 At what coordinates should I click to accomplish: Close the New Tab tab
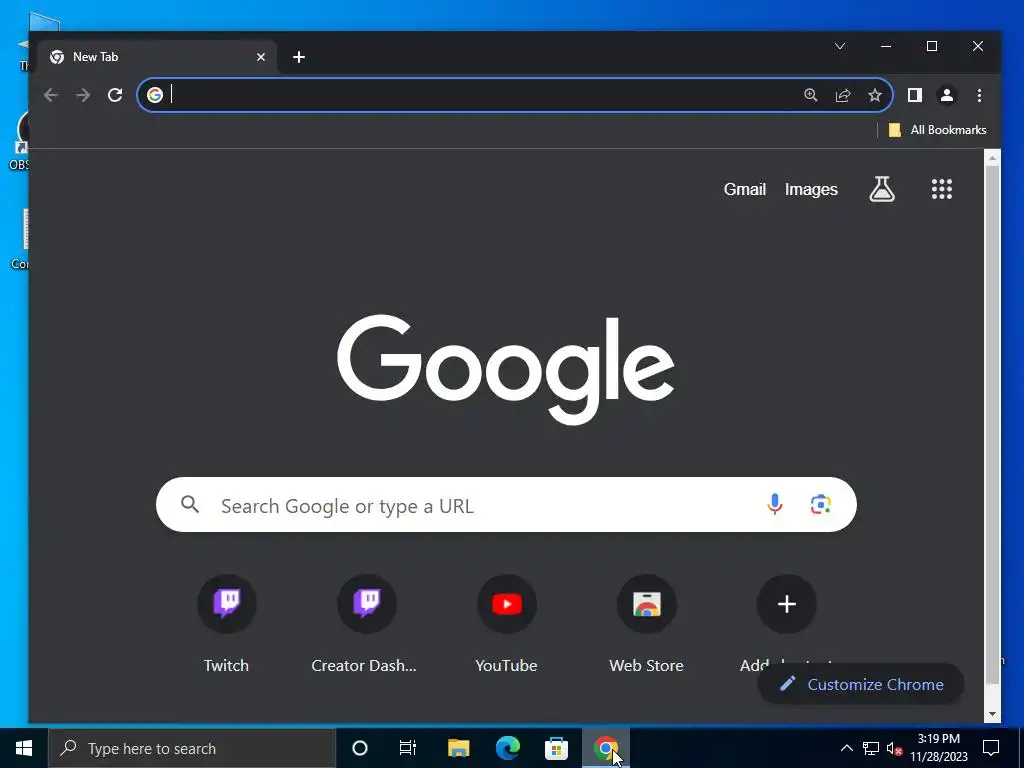pyautogui.click(x=261, y=57)
